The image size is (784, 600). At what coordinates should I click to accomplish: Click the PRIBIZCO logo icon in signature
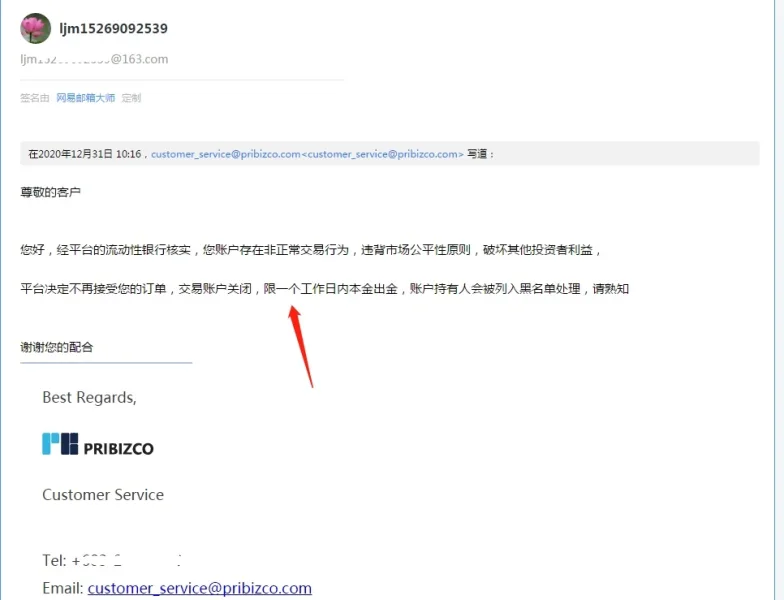pyautogui.click(x=60, y=444)
